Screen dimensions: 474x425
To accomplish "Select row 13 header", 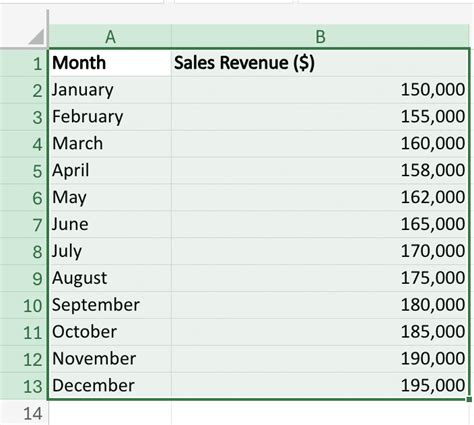I will coord(24,386).
